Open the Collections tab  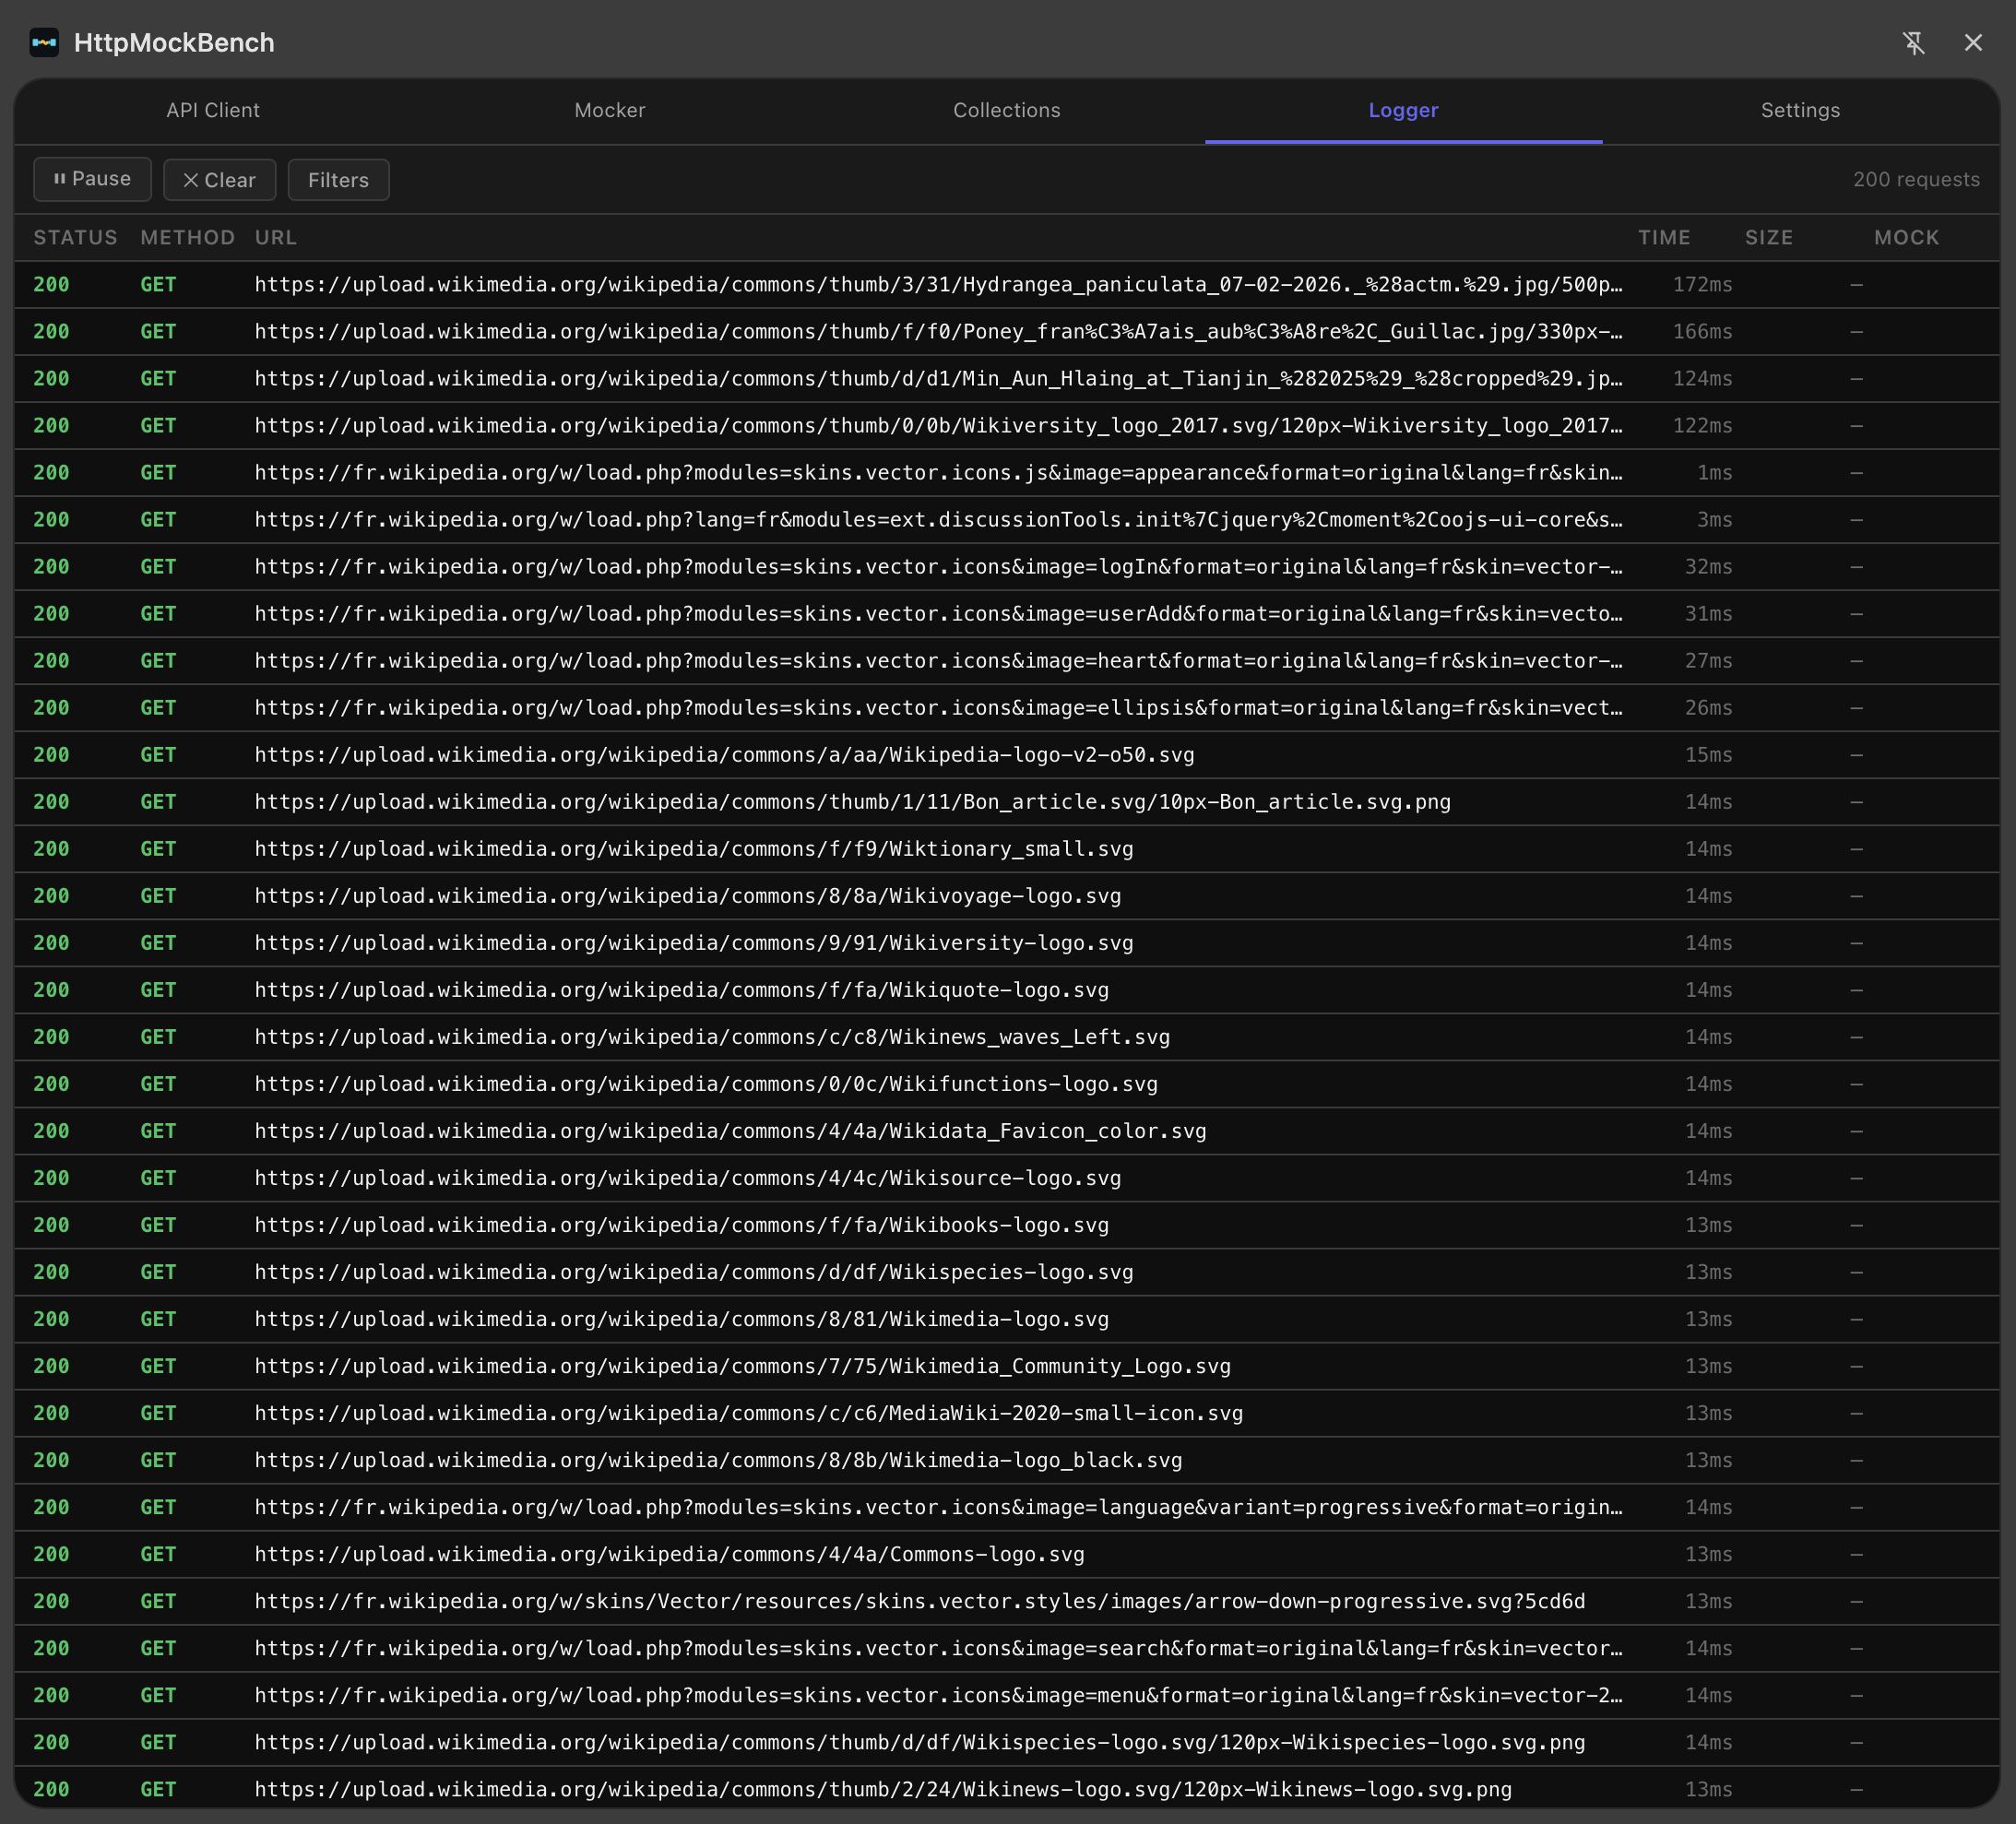click(1006, 110)
